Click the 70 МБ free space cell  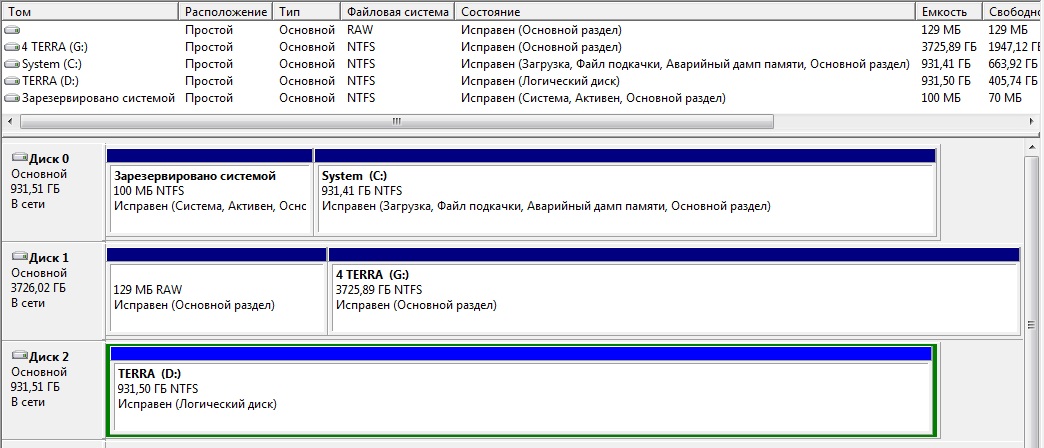pyautogui.click(x=1005, y=99)
